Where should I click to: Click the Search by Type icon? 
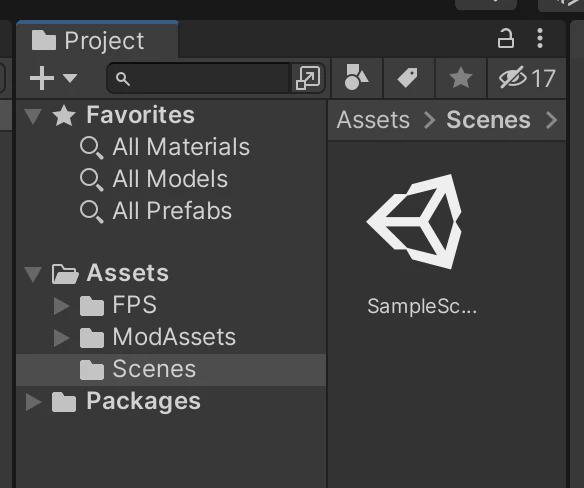[356, 77]
